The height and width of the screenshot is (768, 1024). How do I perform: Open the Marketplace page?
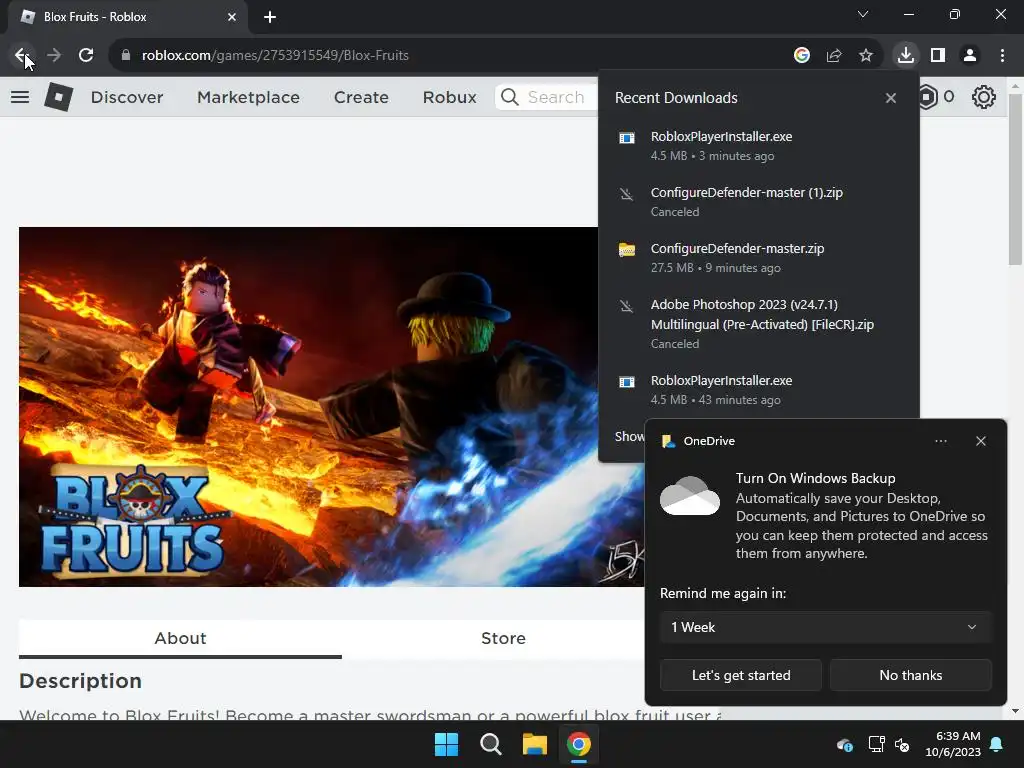(248, 97)
